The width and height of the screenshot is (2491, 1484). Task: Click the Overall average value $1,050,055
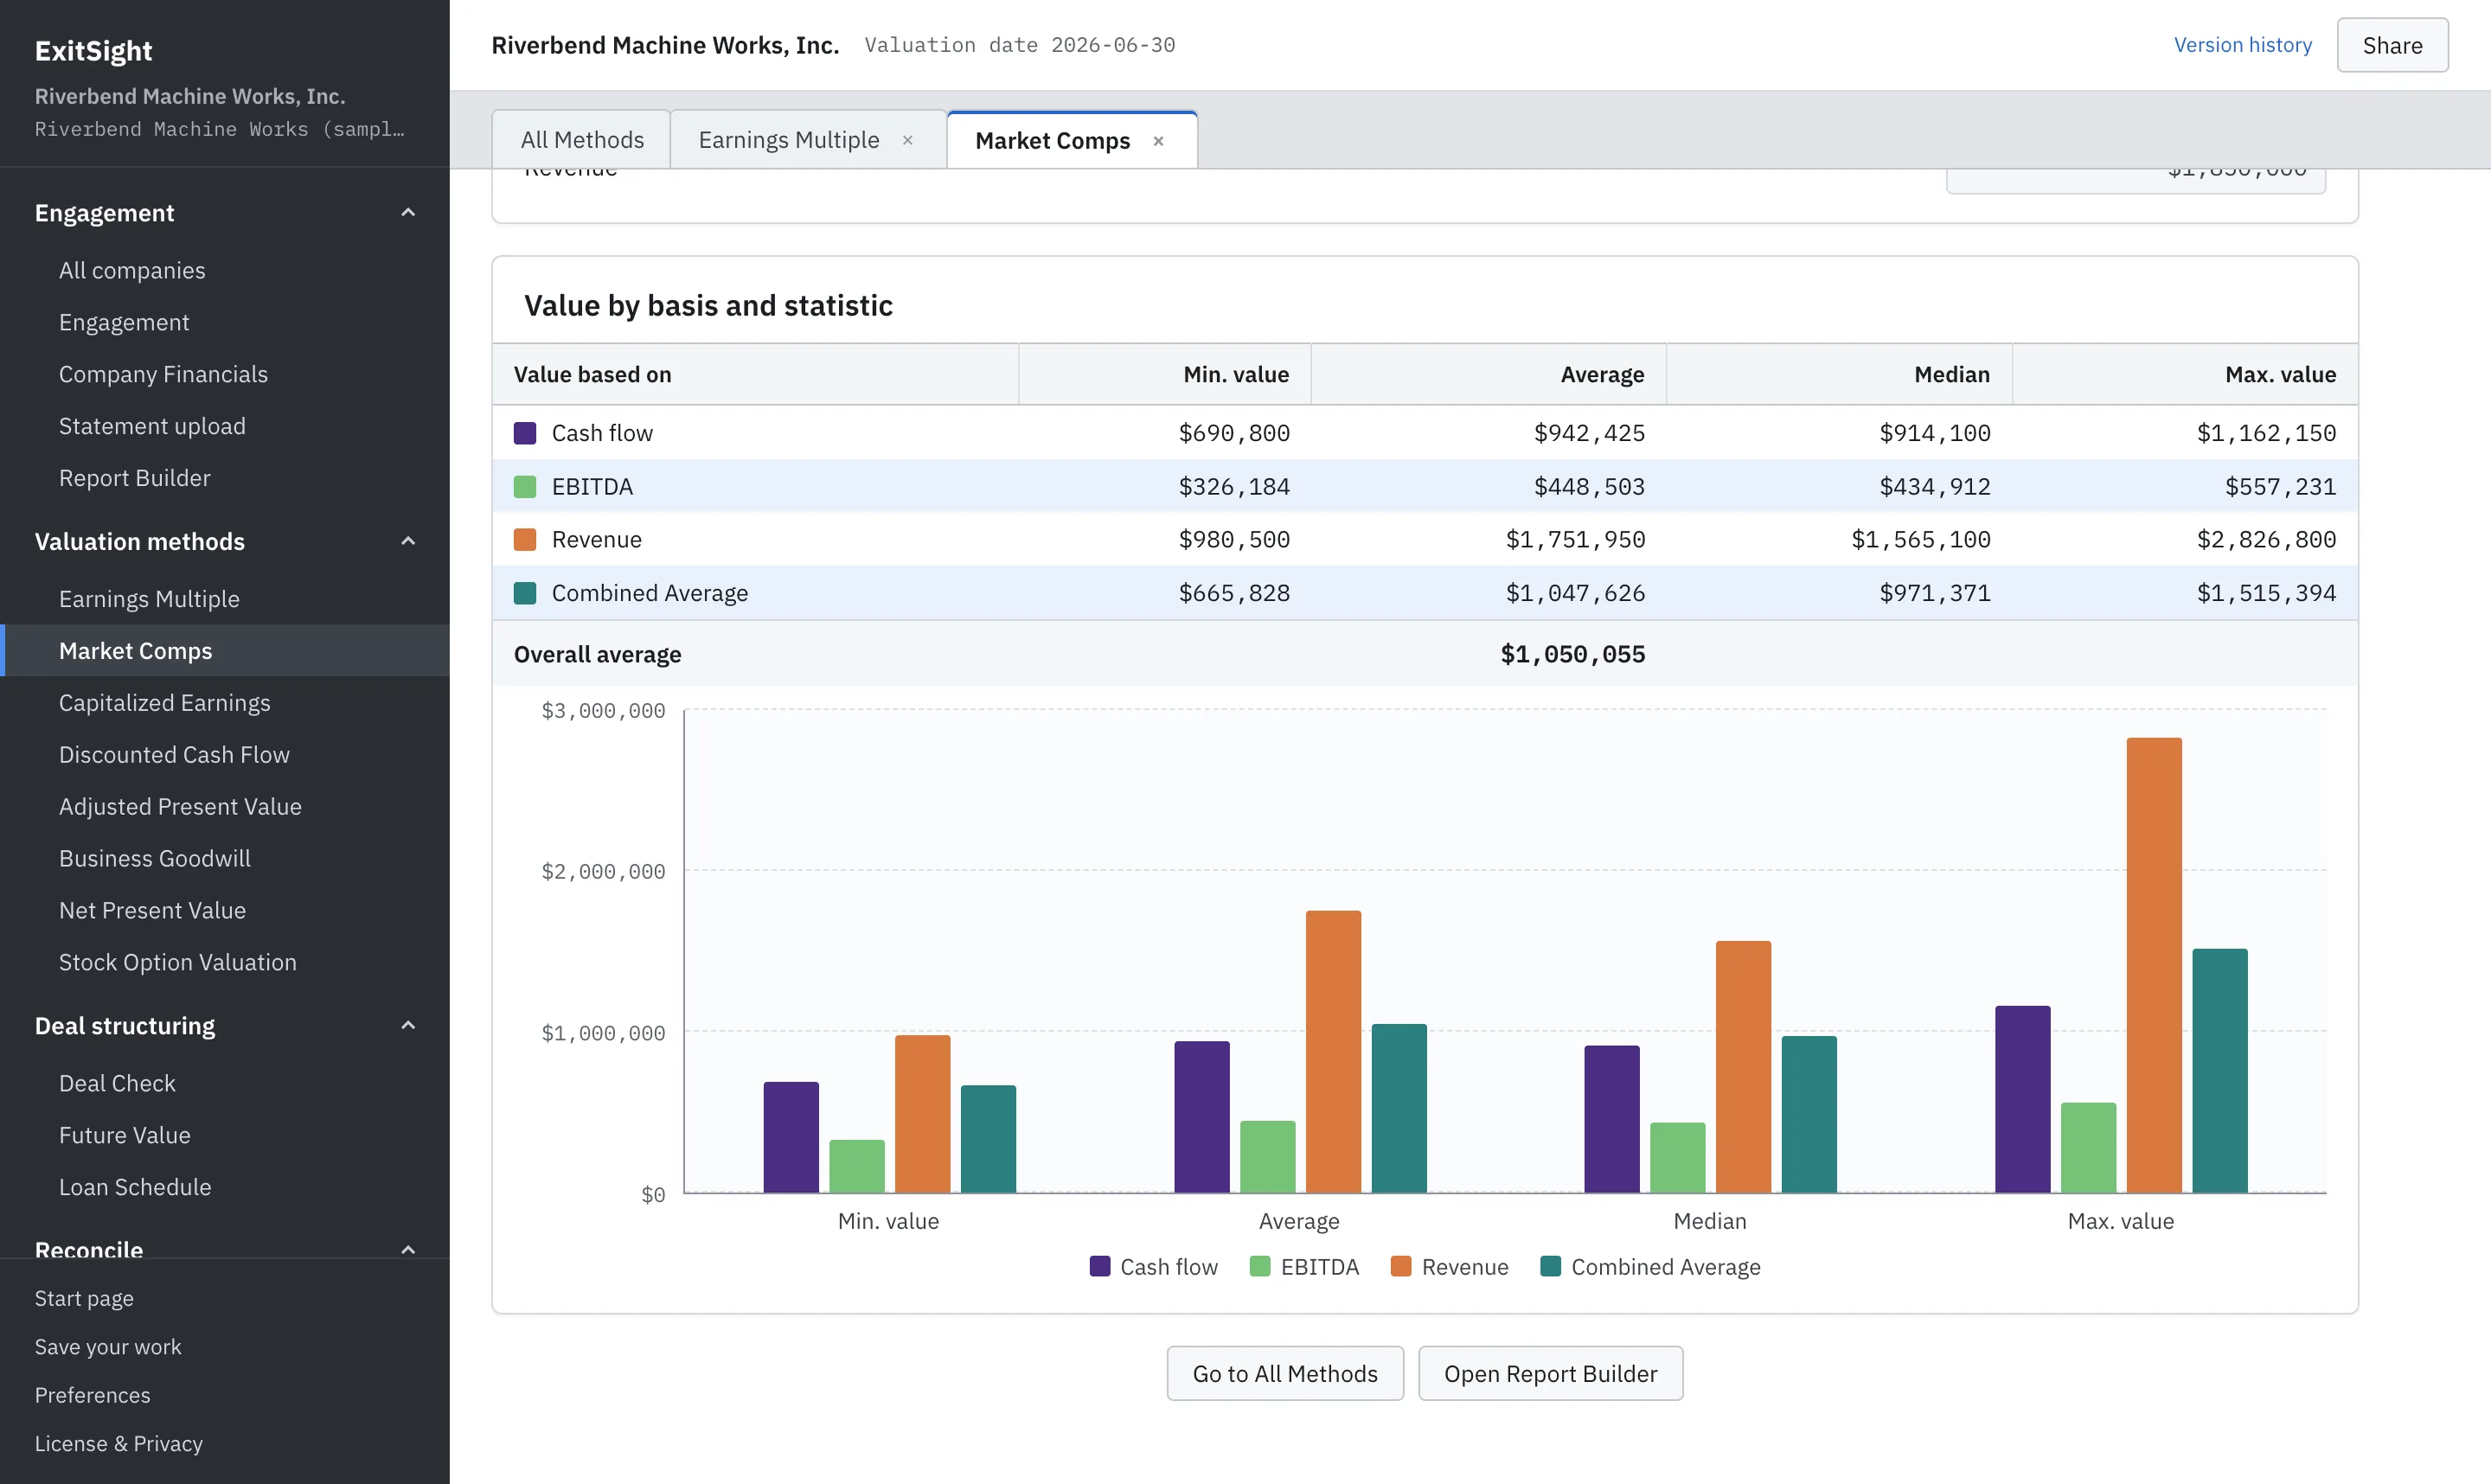point(1572,654)
